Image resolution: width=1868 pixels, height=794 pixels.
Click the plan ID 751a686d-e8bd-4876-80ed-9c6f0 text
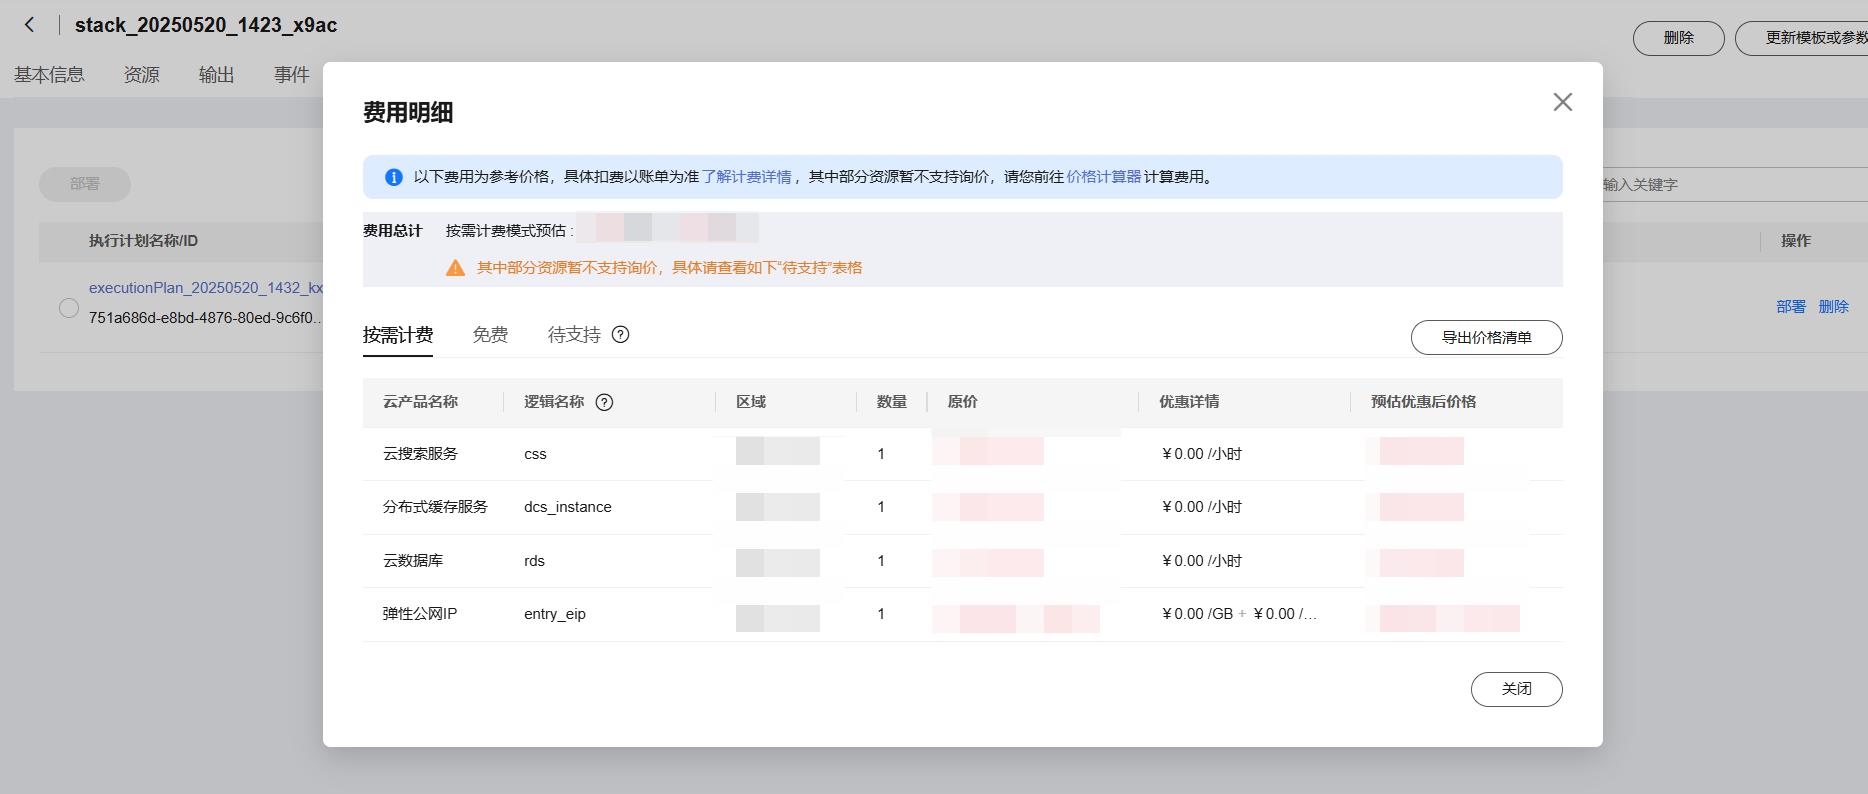coord(206,318)
